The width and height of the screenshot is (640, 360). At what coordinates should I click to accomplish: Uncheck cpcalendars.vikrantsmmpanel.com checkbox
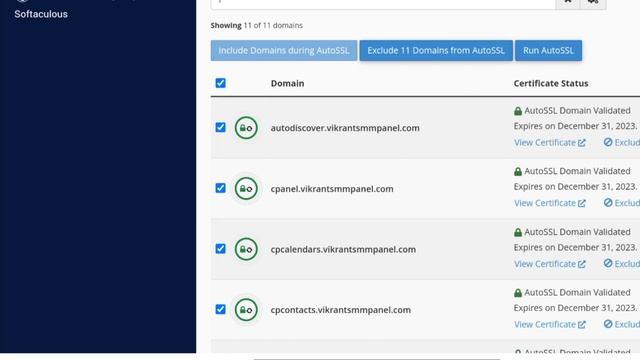(x=220, y=249)
